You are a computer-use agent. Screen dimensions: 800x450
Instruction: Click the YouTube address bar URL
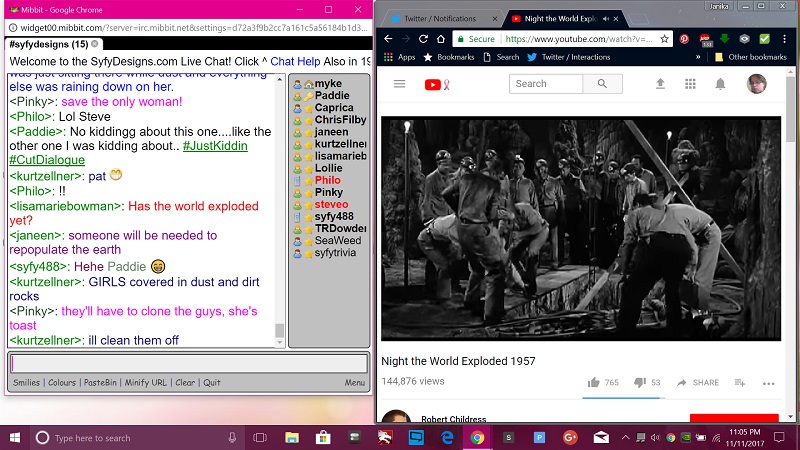579,39
